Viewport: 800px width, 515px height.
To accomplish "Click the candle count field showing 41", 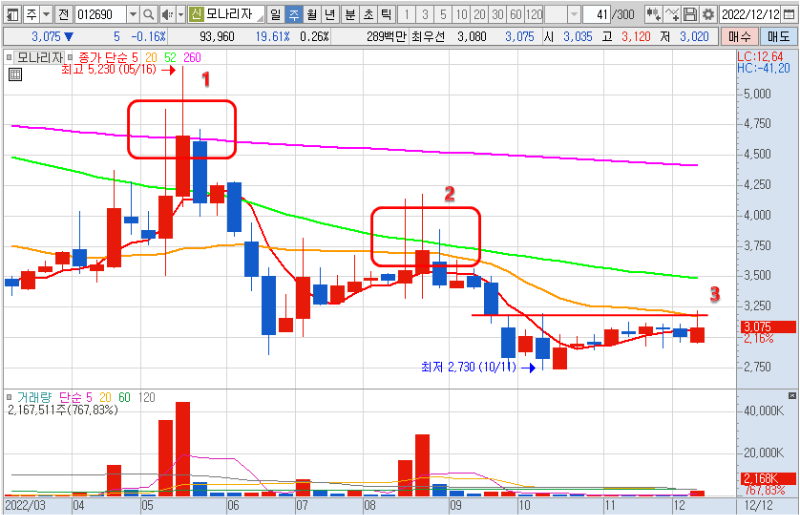I will (596, 14).
